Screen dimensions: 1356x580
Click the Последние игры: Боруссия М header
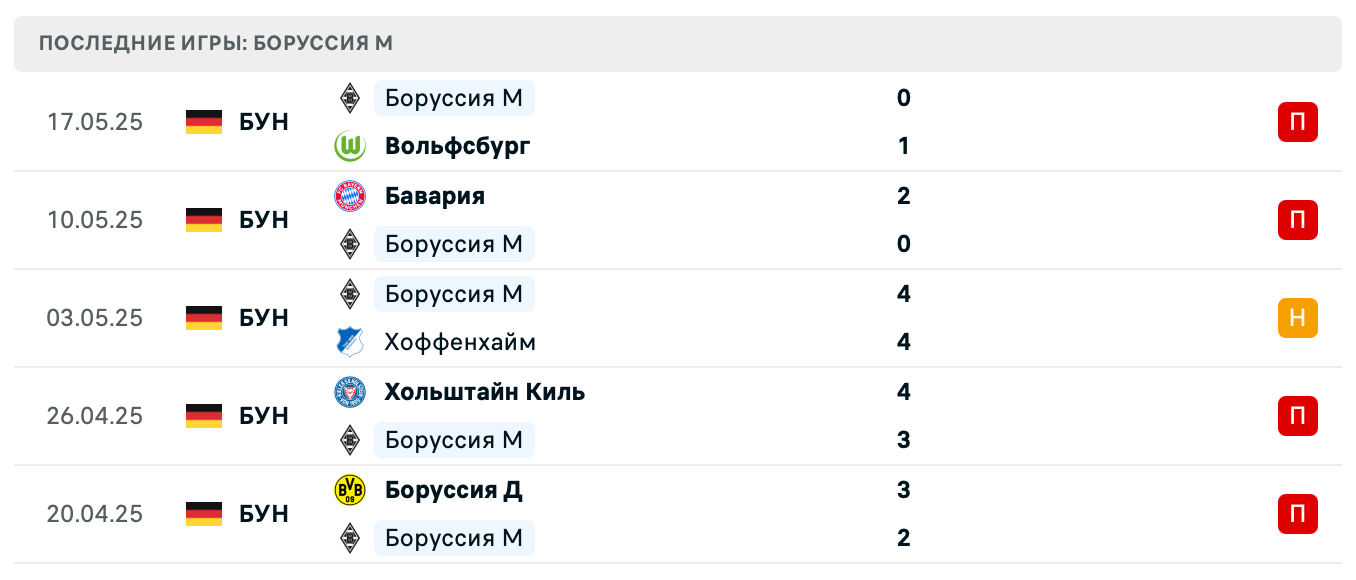[216, 43]
